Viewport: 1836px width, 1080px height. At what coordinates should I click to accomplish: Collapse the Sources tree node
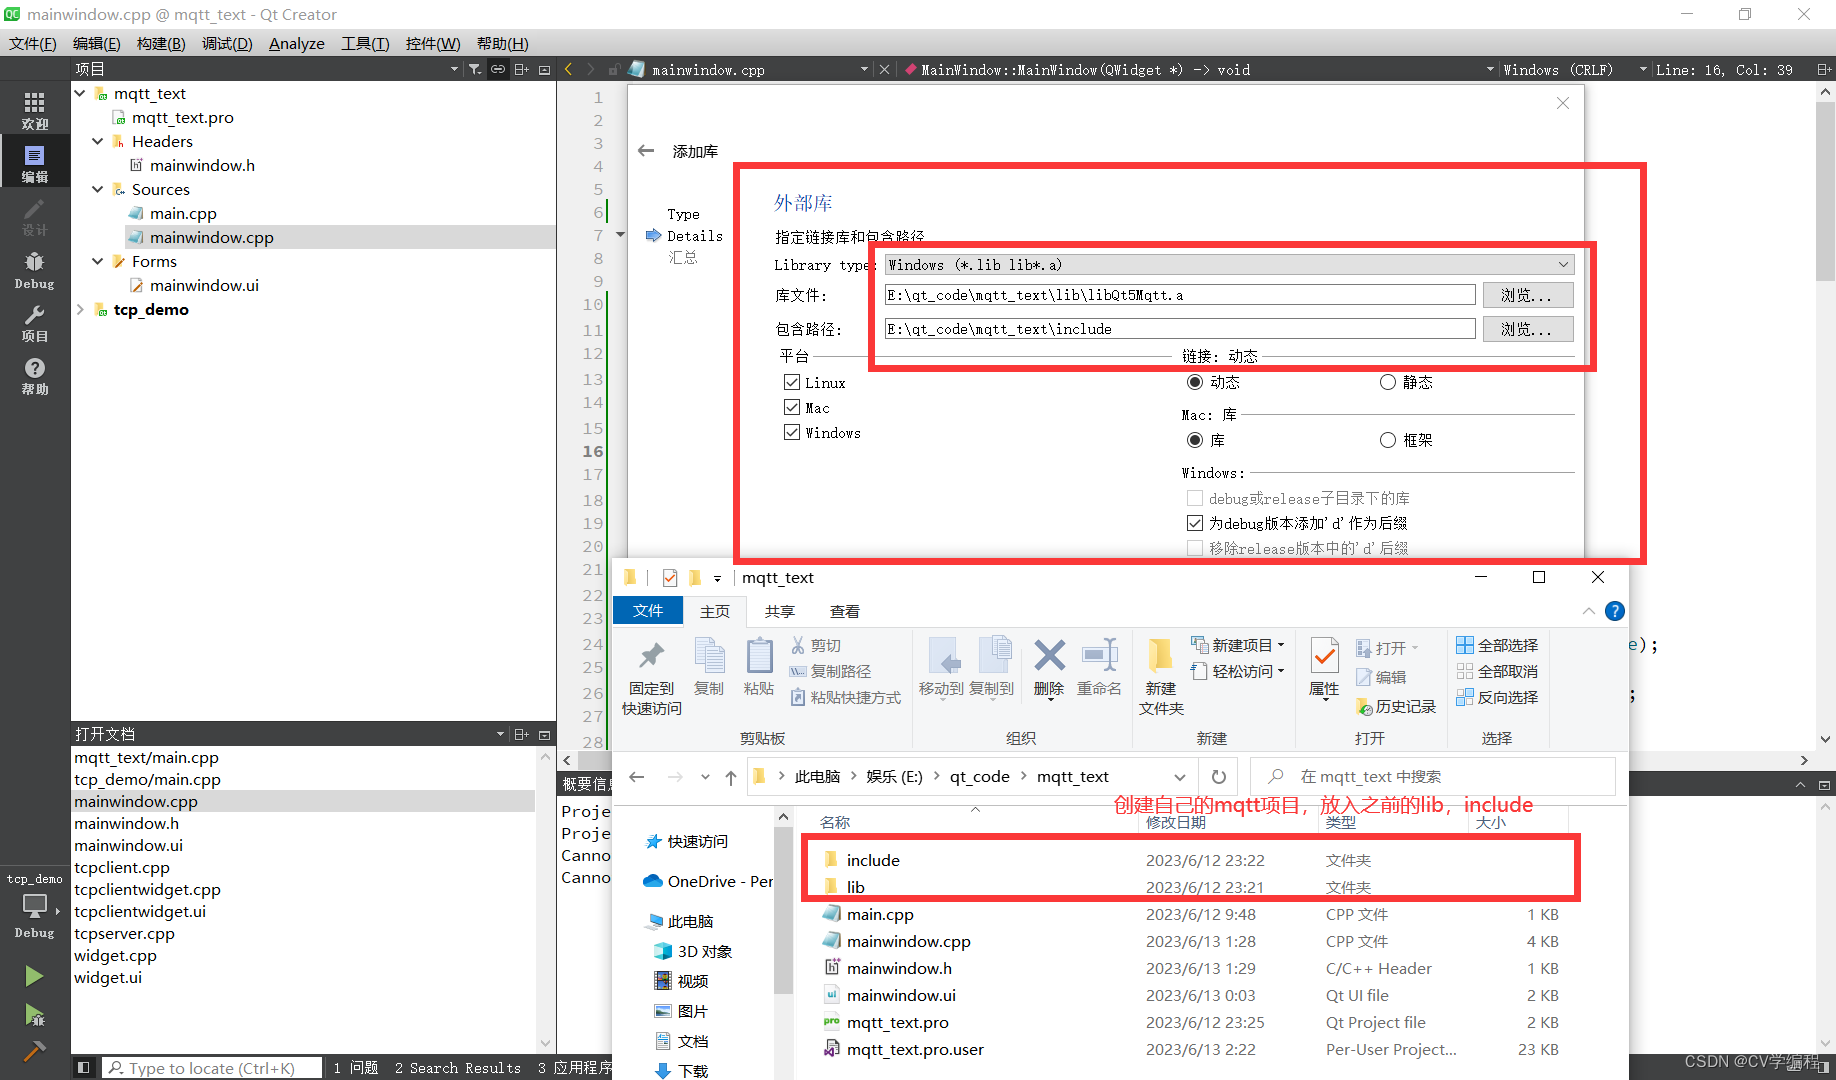point(97,189)
